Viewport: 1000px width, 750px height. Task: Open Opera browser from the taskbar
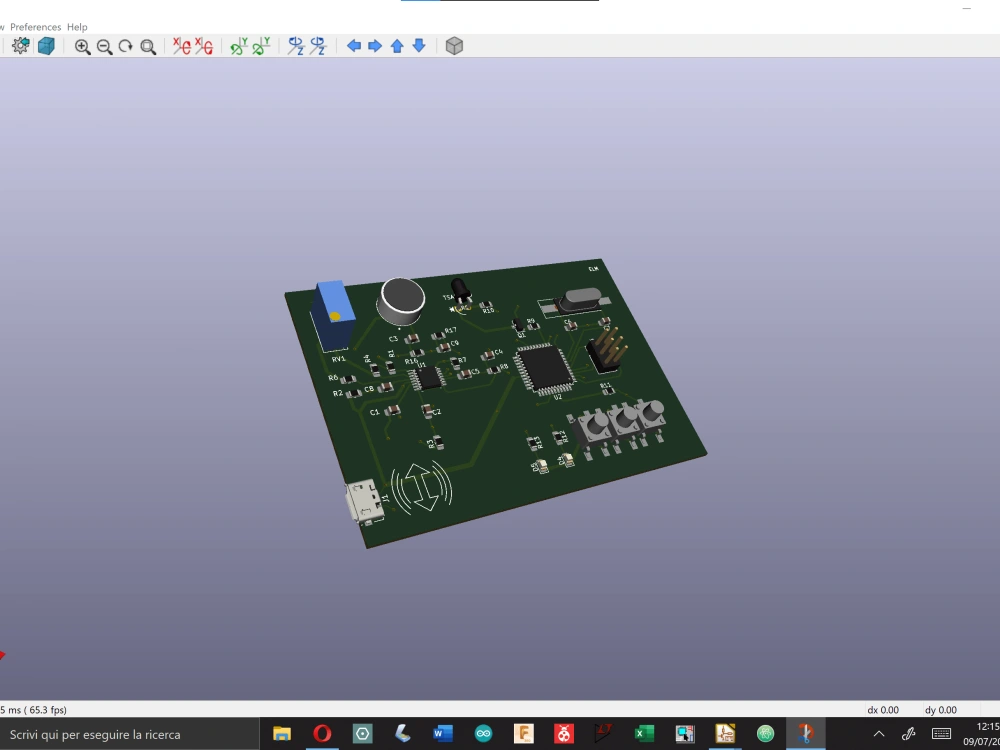pyautogui.click(x=322, y=734)
